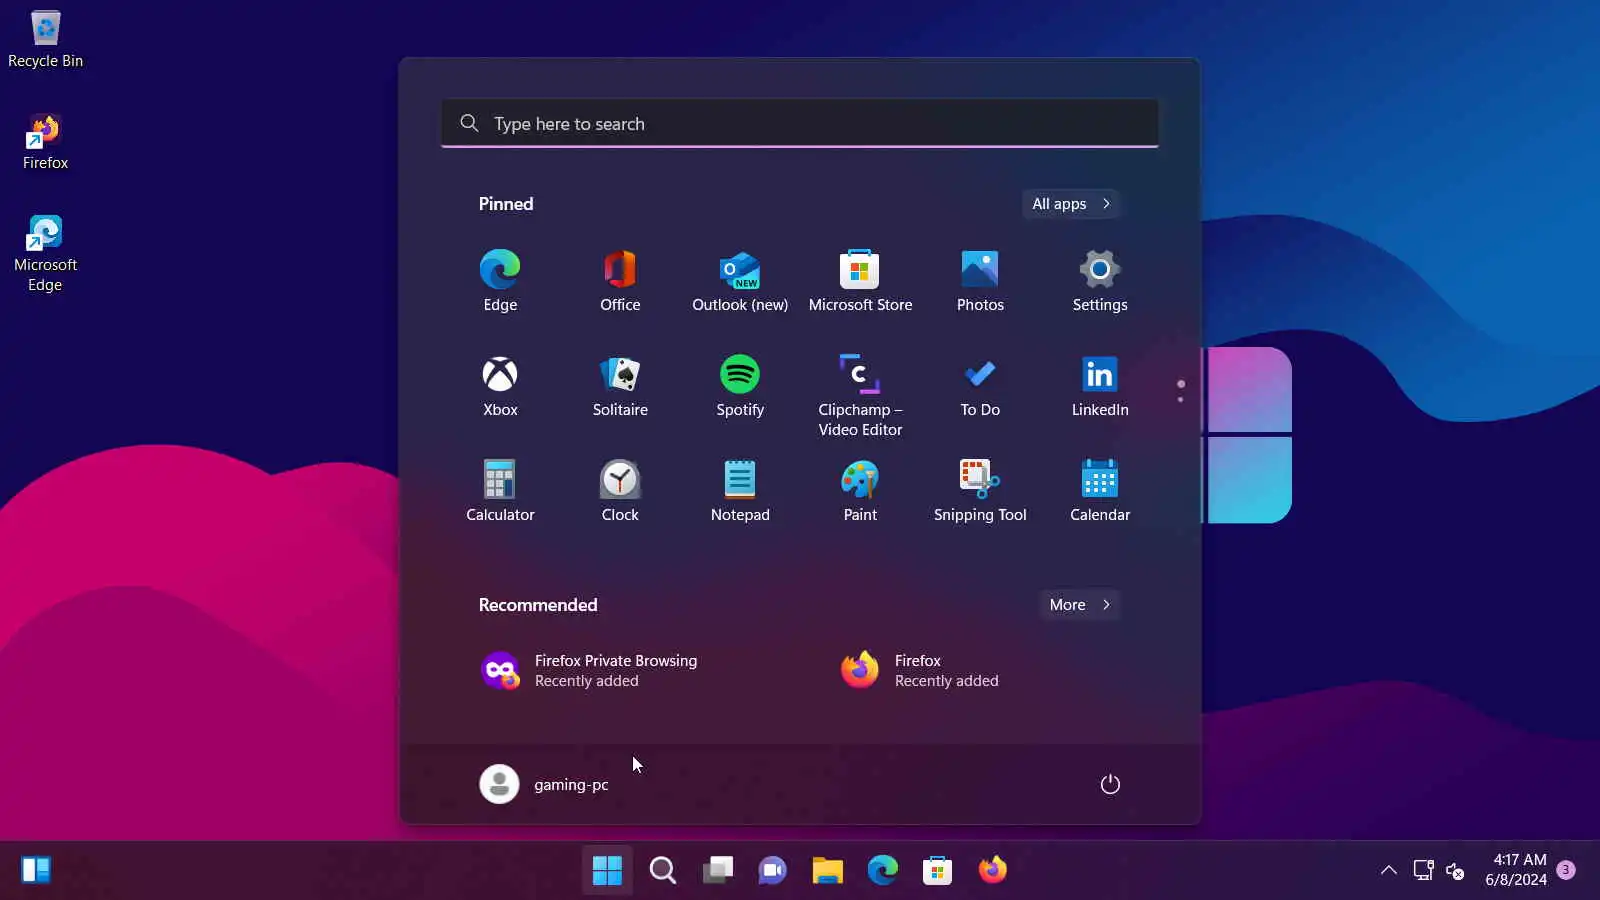The height and width of the screenshot is (900, 1600).
Task: Go to next pinned apps page
Action: tap(1181, 399)
